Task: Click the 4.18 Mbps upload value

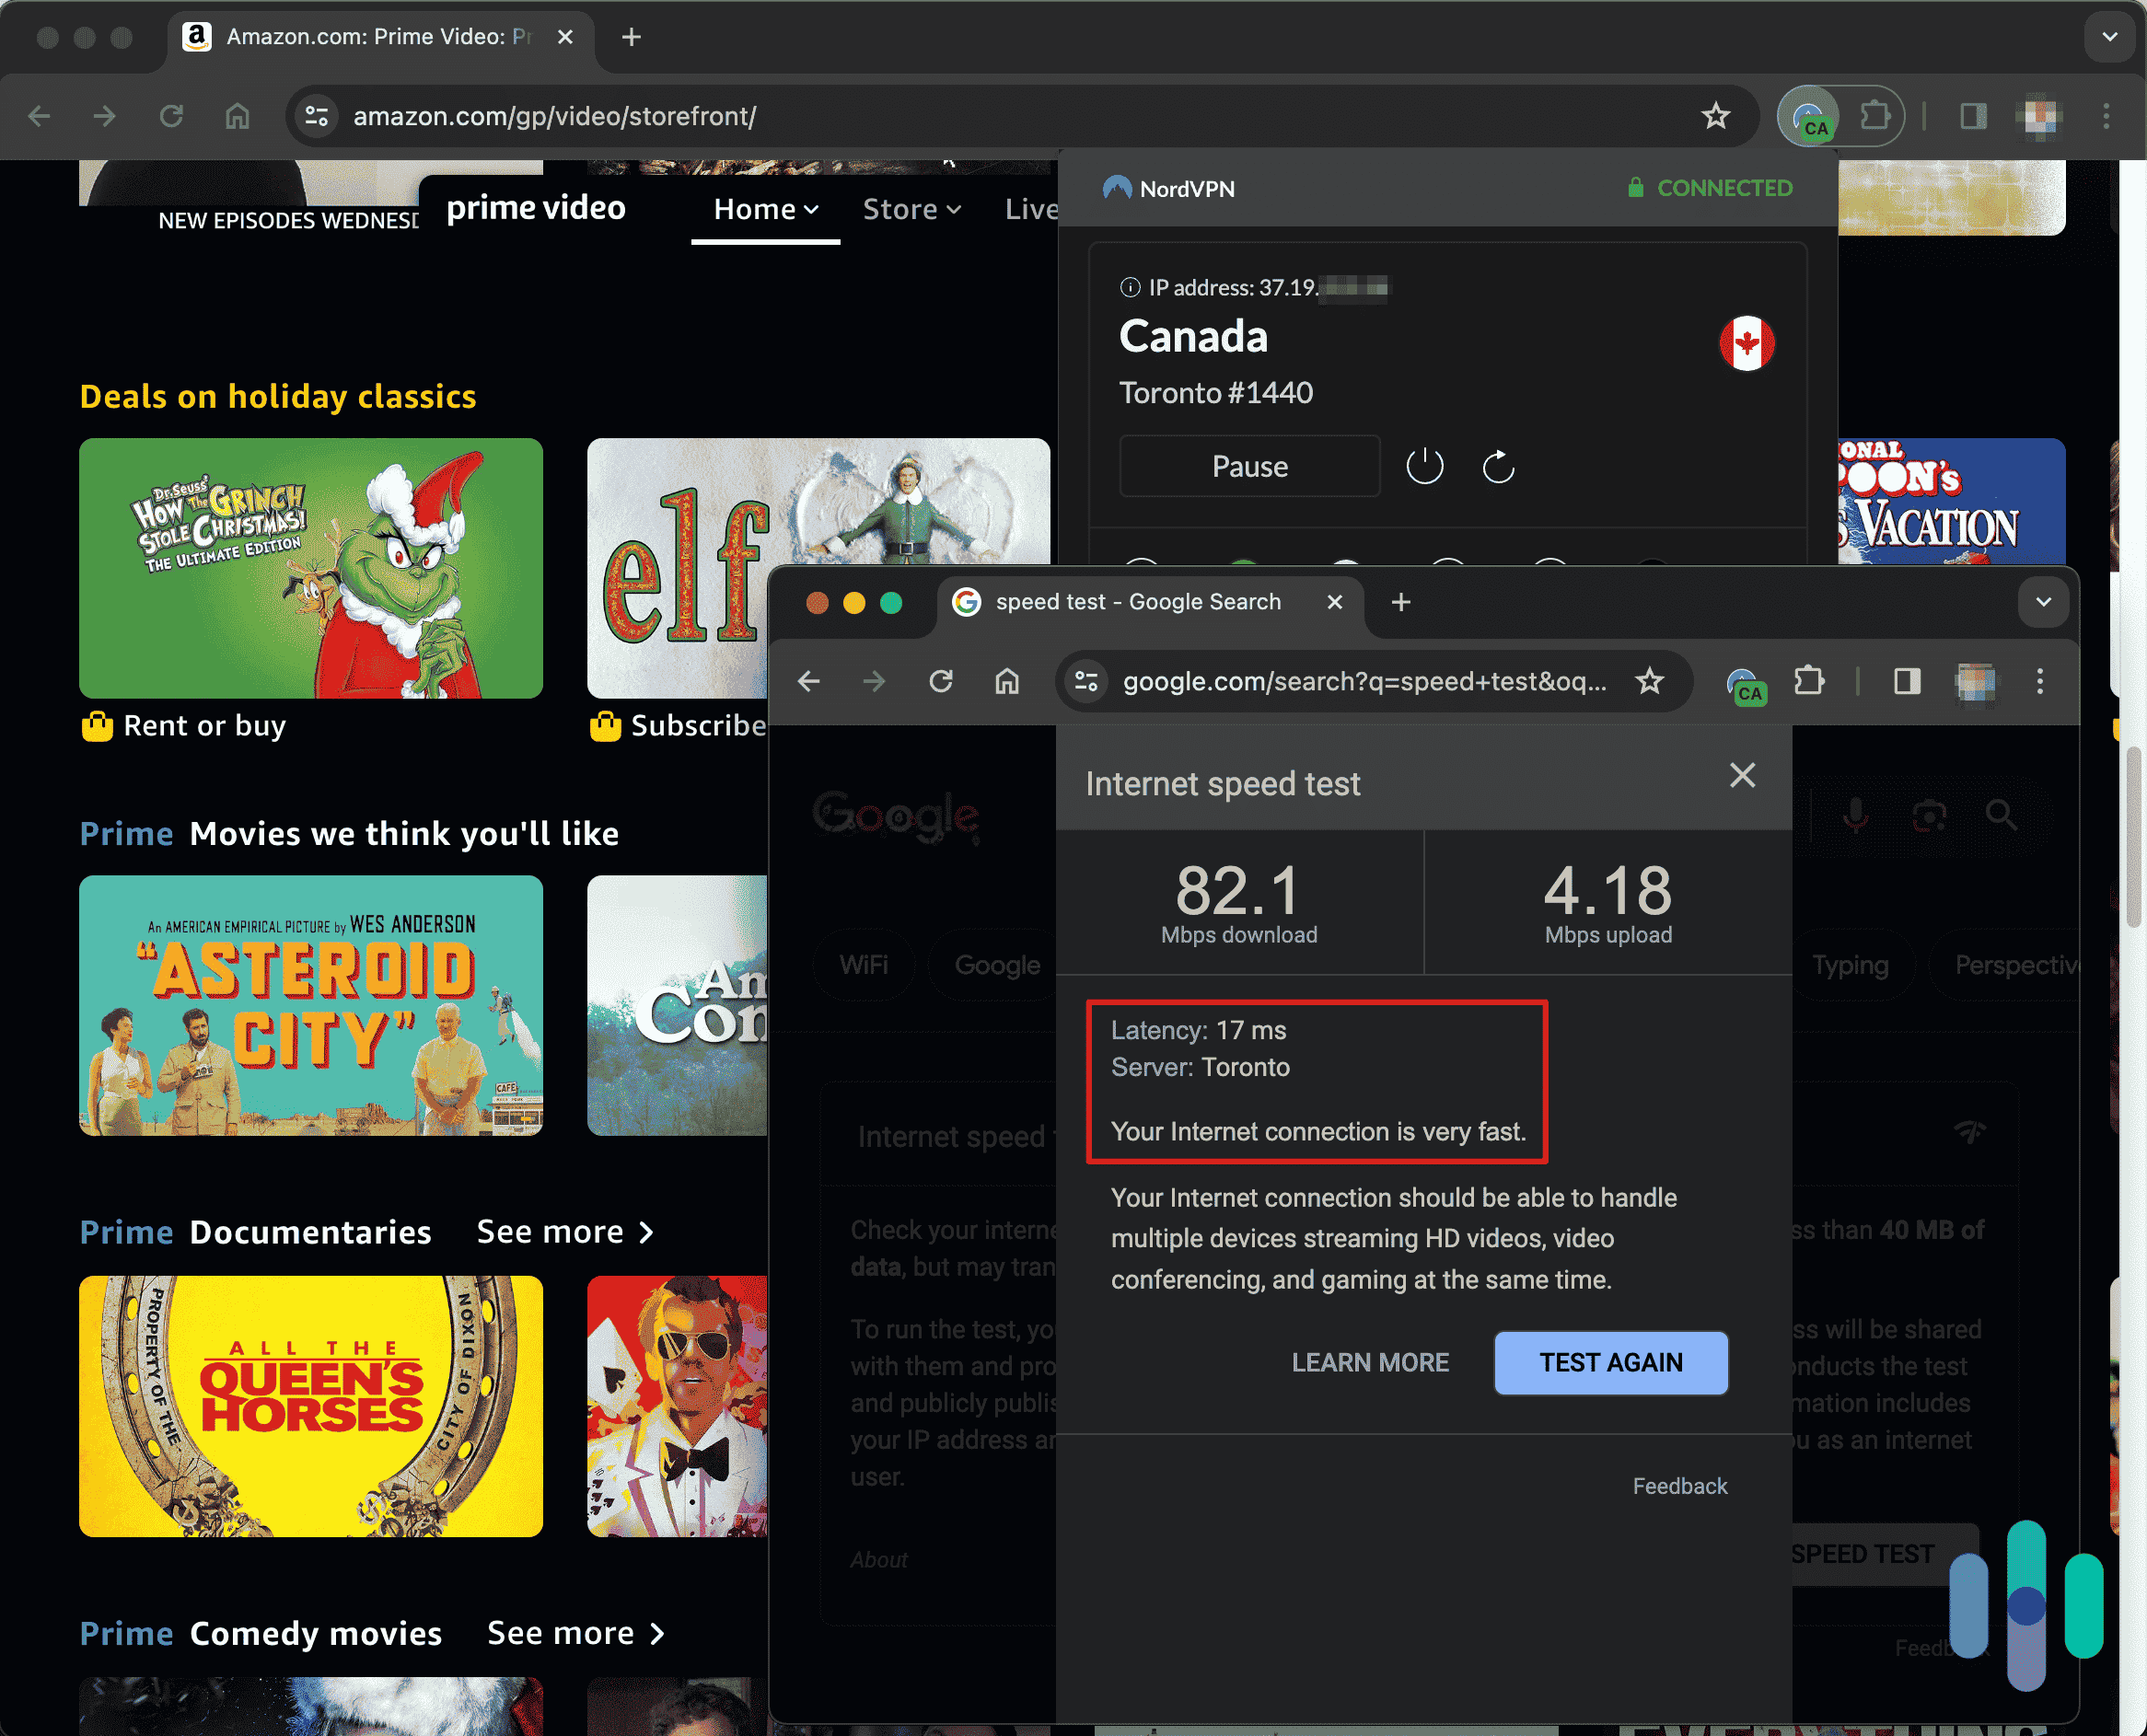Action: point(1607,892)
